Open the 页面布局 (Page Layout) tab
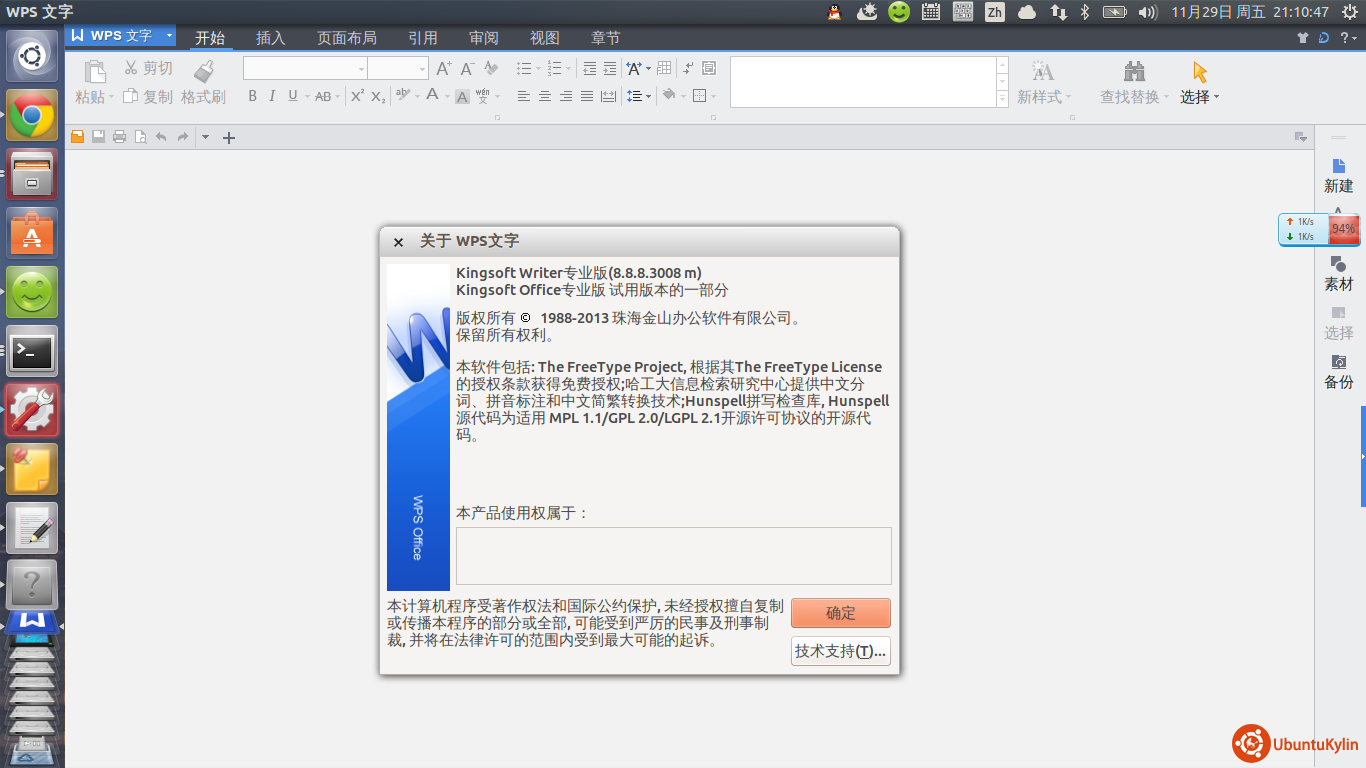1366x768 pixels. [x=346, y=38]
